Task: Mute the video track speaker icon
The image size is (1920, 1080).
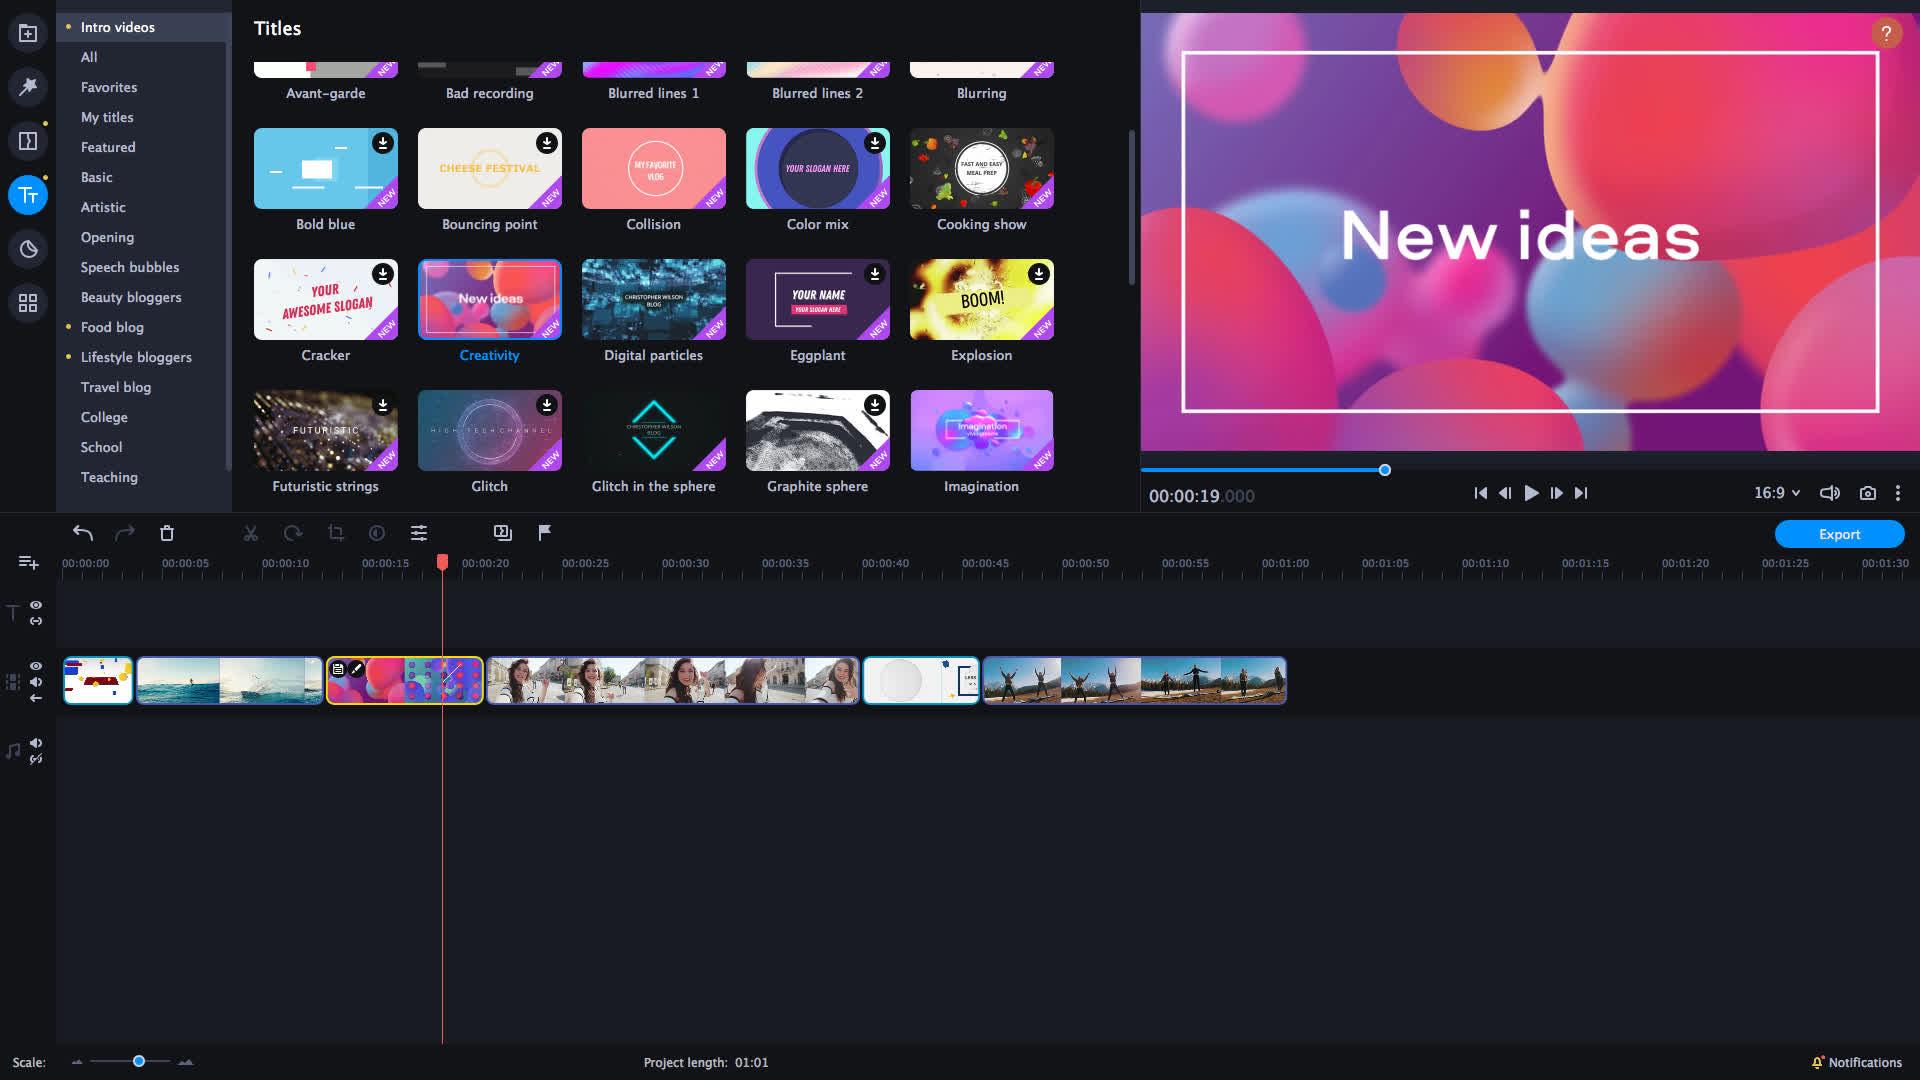Action: (x=36, y=683)
